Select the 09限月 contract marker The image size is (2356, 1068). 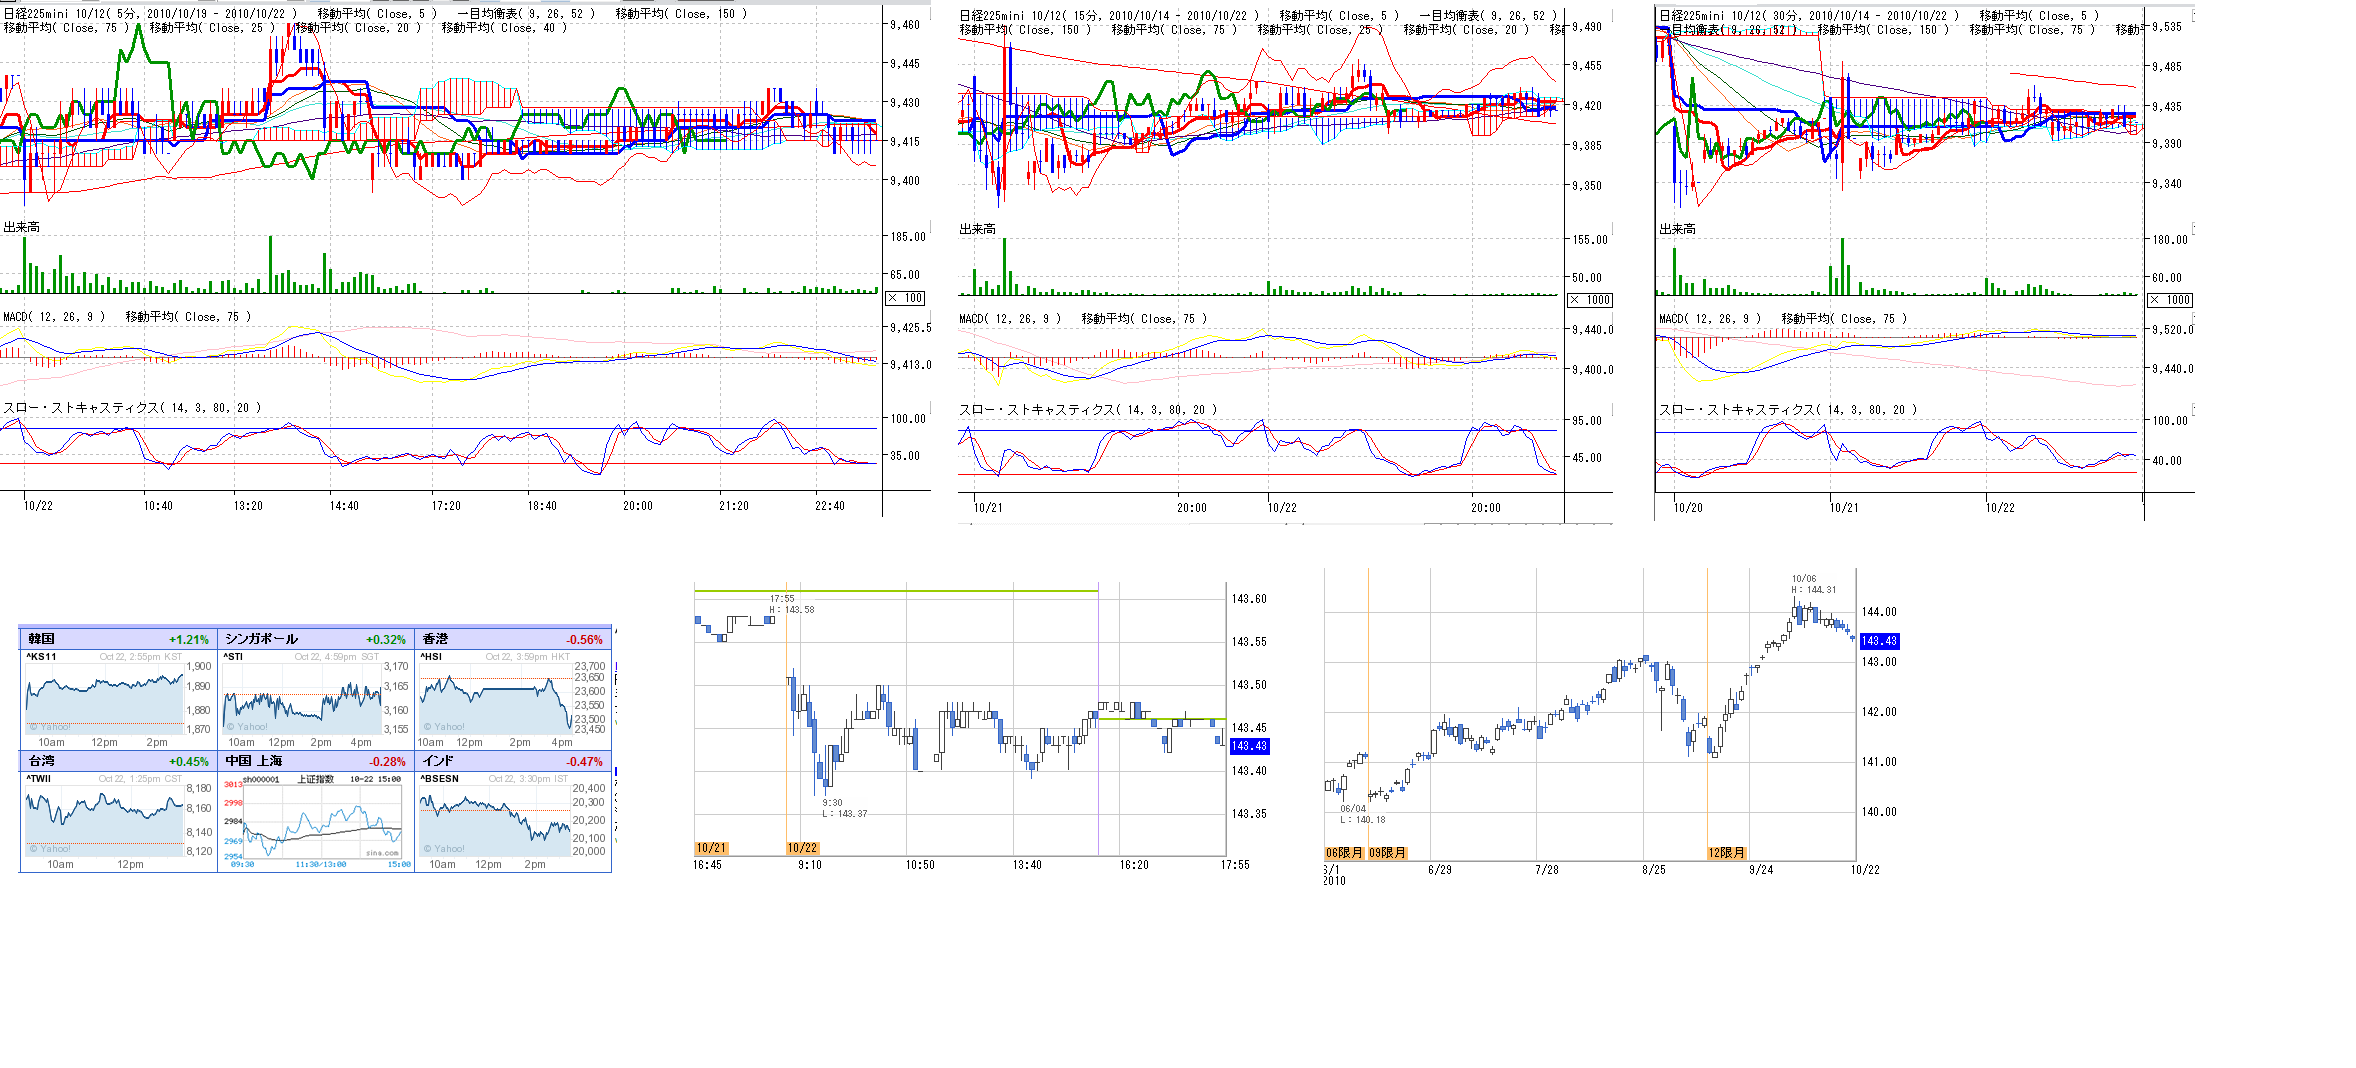[1387, 853]
